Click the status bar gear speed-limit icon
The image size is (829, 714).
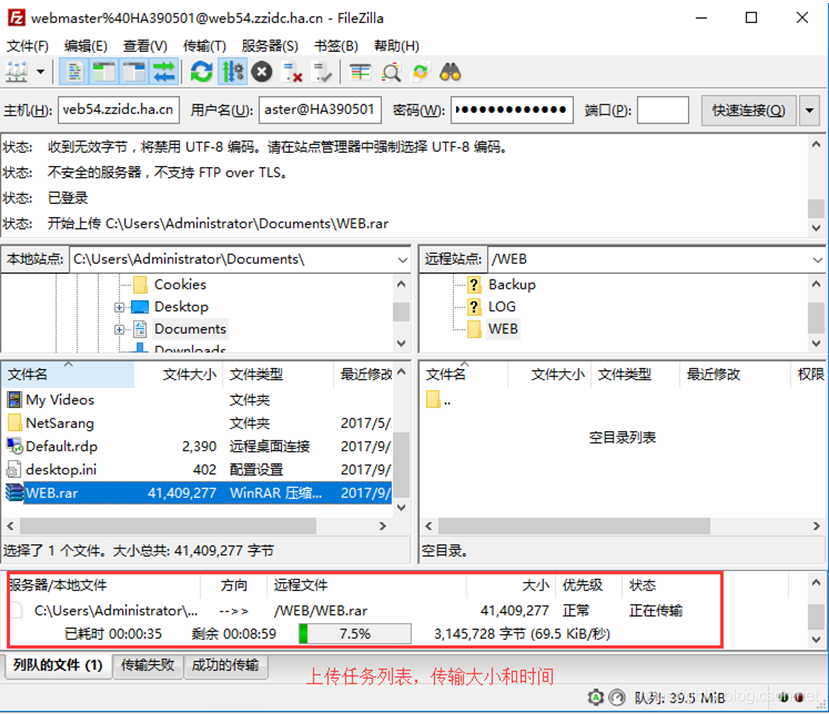pyautogui.click(x=596, y=698)
